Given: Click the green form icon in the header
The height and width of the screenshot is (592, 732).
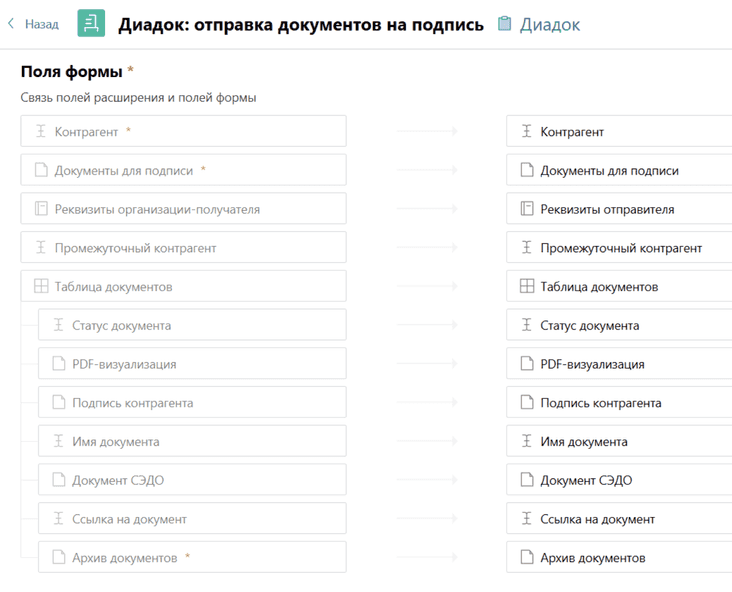Looking at the screenshot, I should click(x=91, y=23).
